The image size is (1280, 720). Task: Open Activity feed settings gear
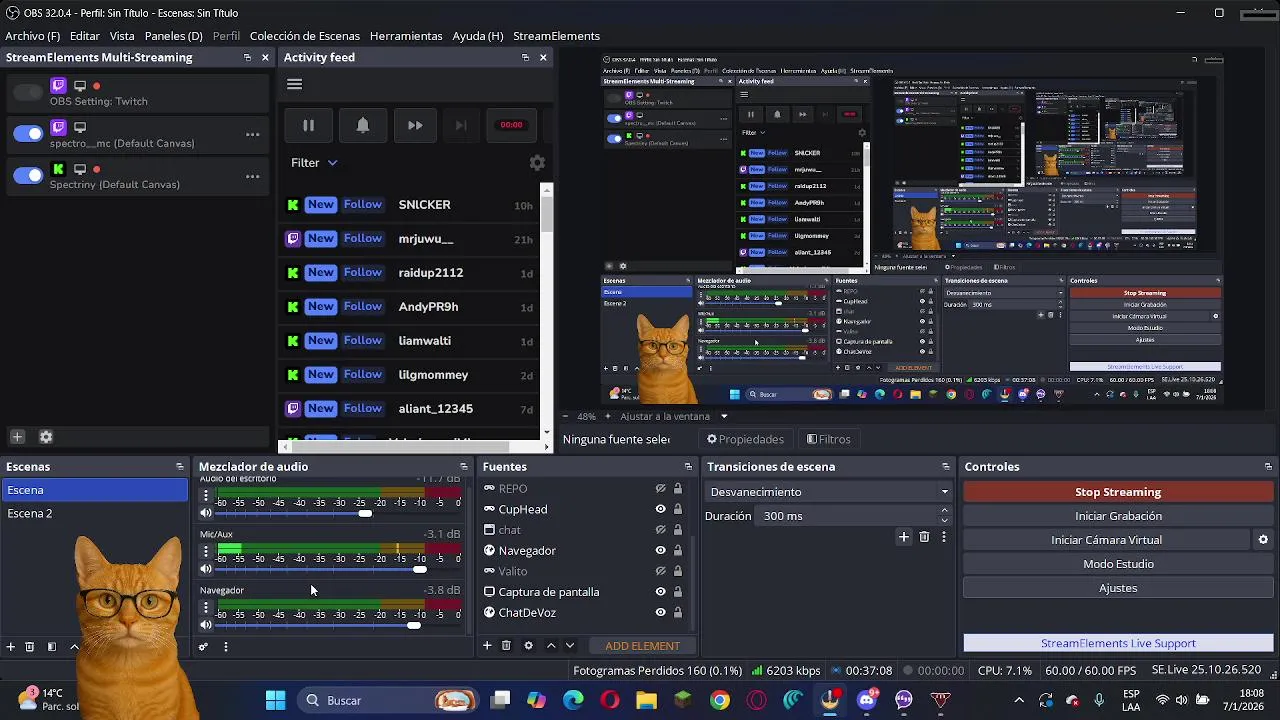(537, 162)
